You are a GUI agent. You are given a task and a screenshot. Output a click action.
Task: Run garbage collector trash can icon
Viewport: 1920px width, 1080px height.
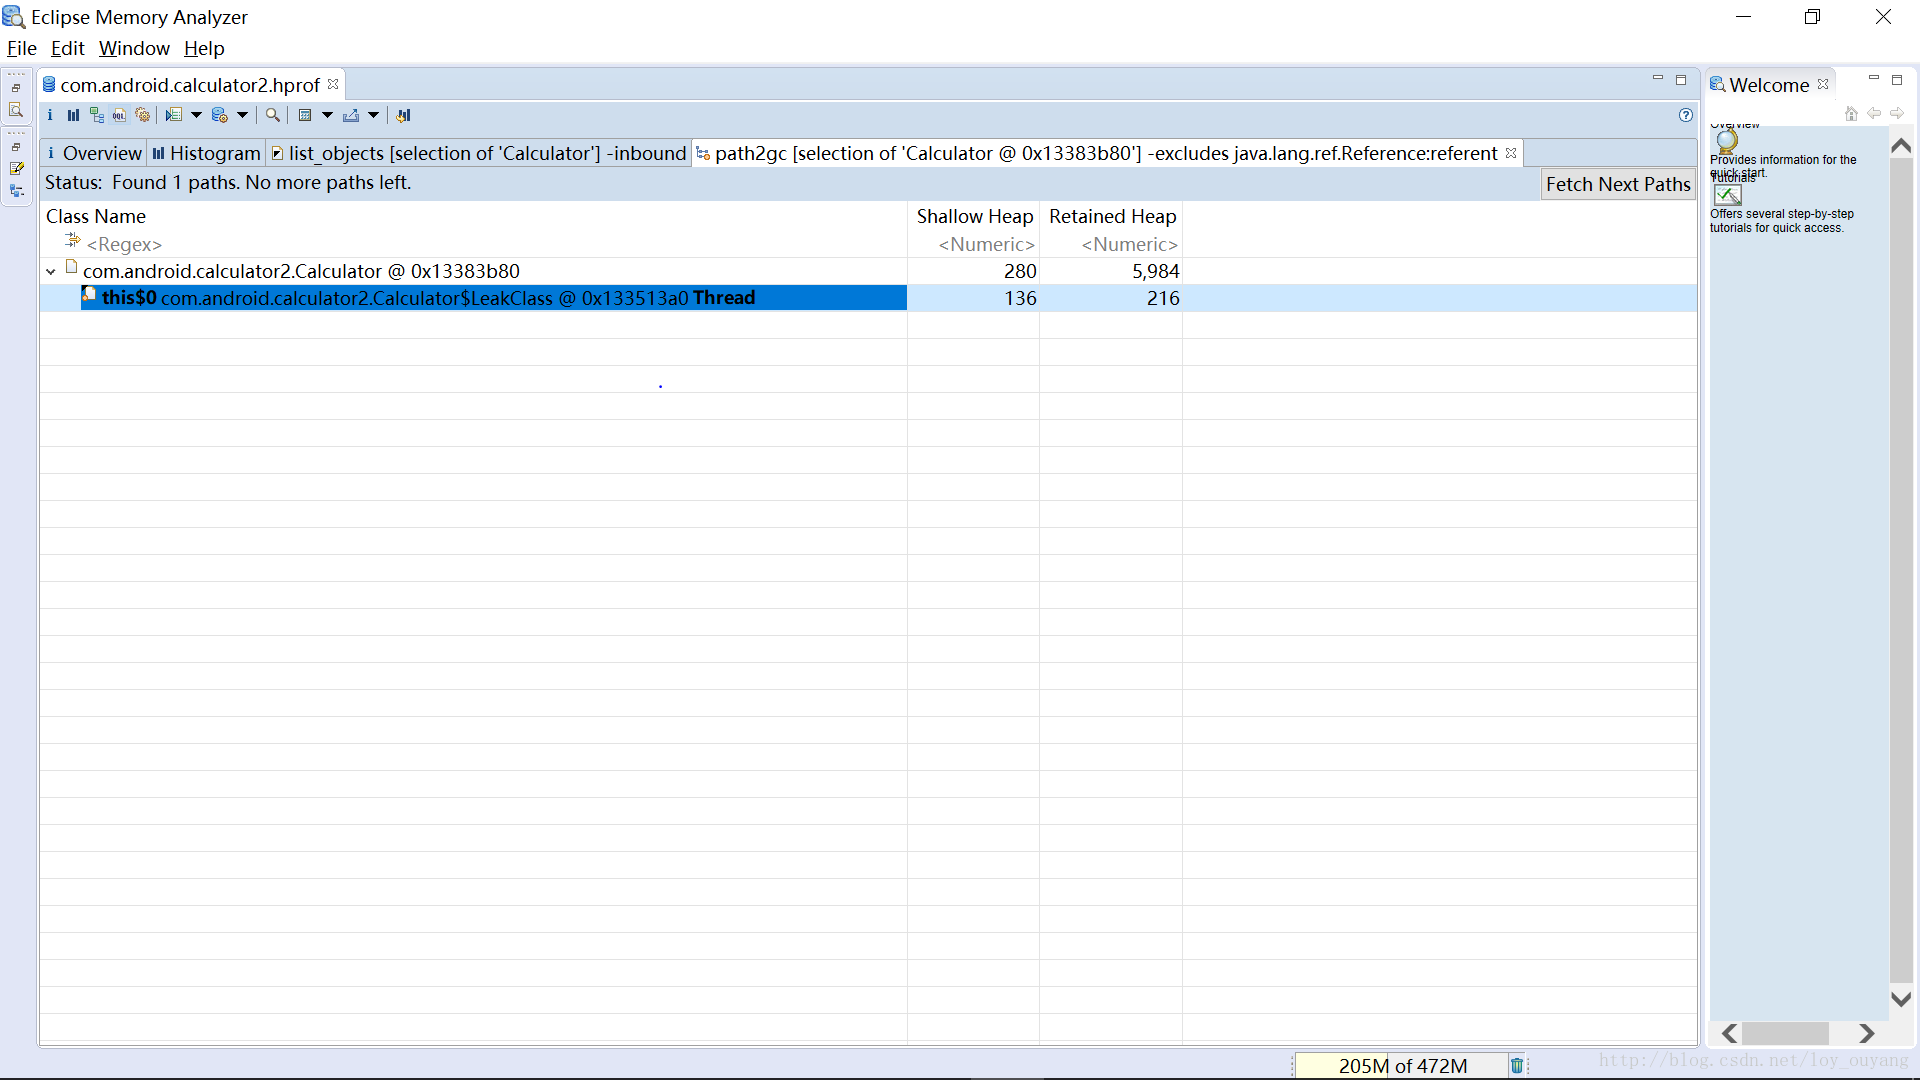coord(1516,1066)
